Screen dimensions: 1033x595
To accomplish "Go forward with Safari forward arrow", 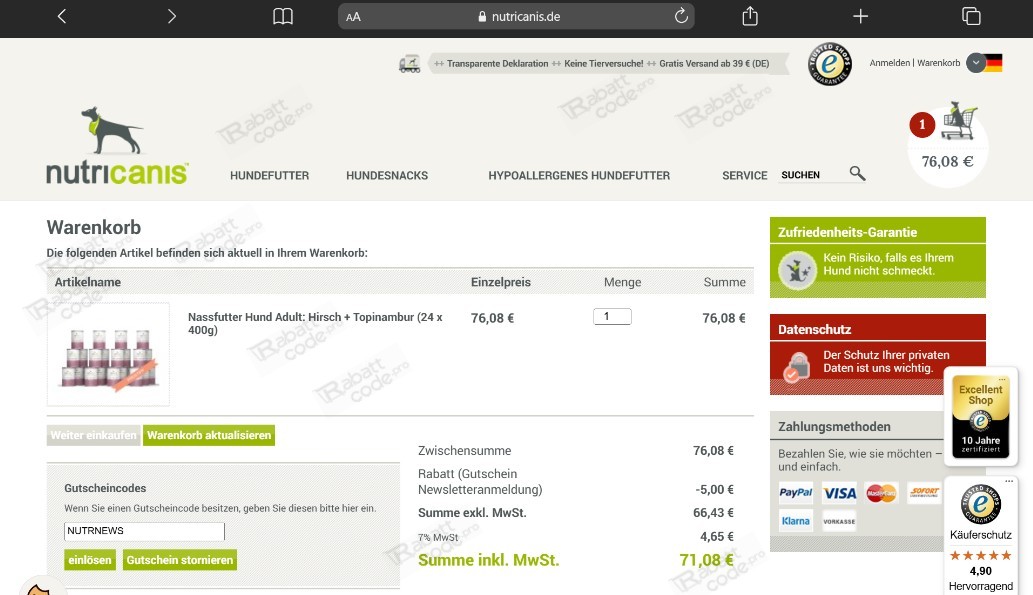I will (171, 16).
